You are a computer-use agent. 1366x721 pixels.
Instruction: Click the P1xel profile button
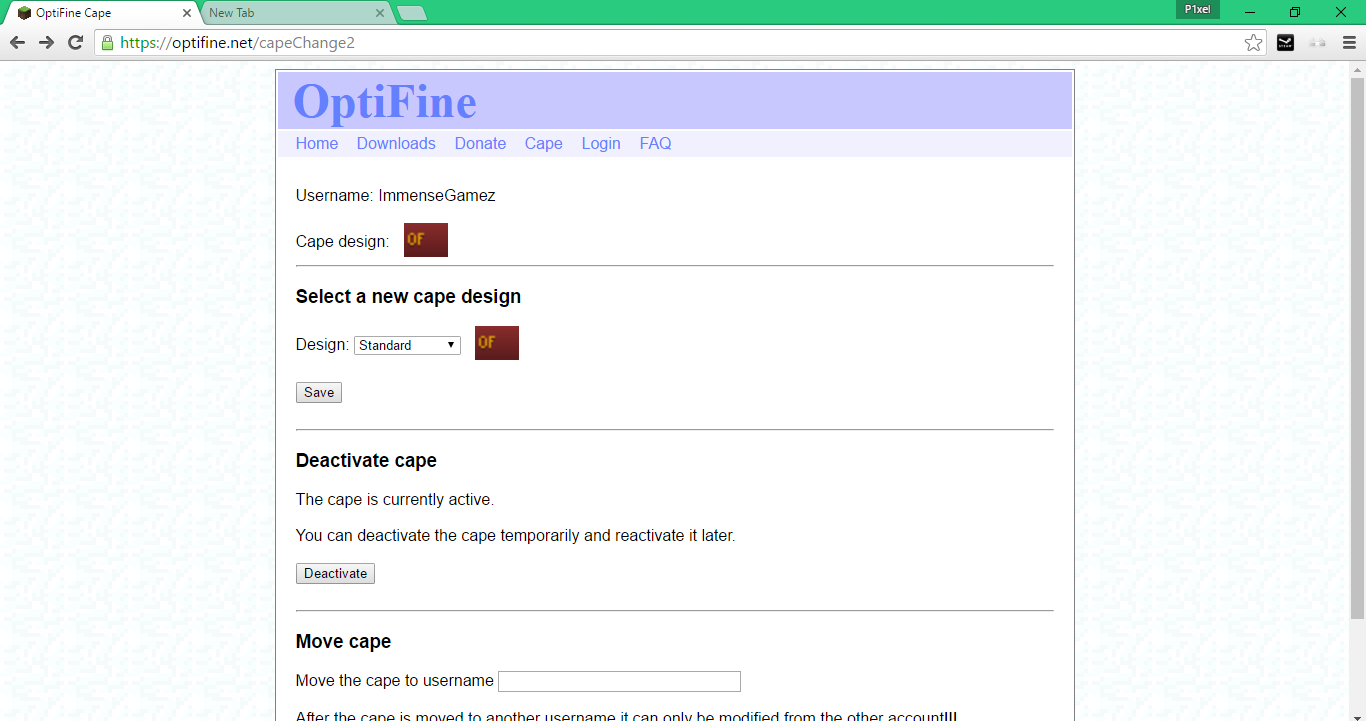(x=1197, y=9)
